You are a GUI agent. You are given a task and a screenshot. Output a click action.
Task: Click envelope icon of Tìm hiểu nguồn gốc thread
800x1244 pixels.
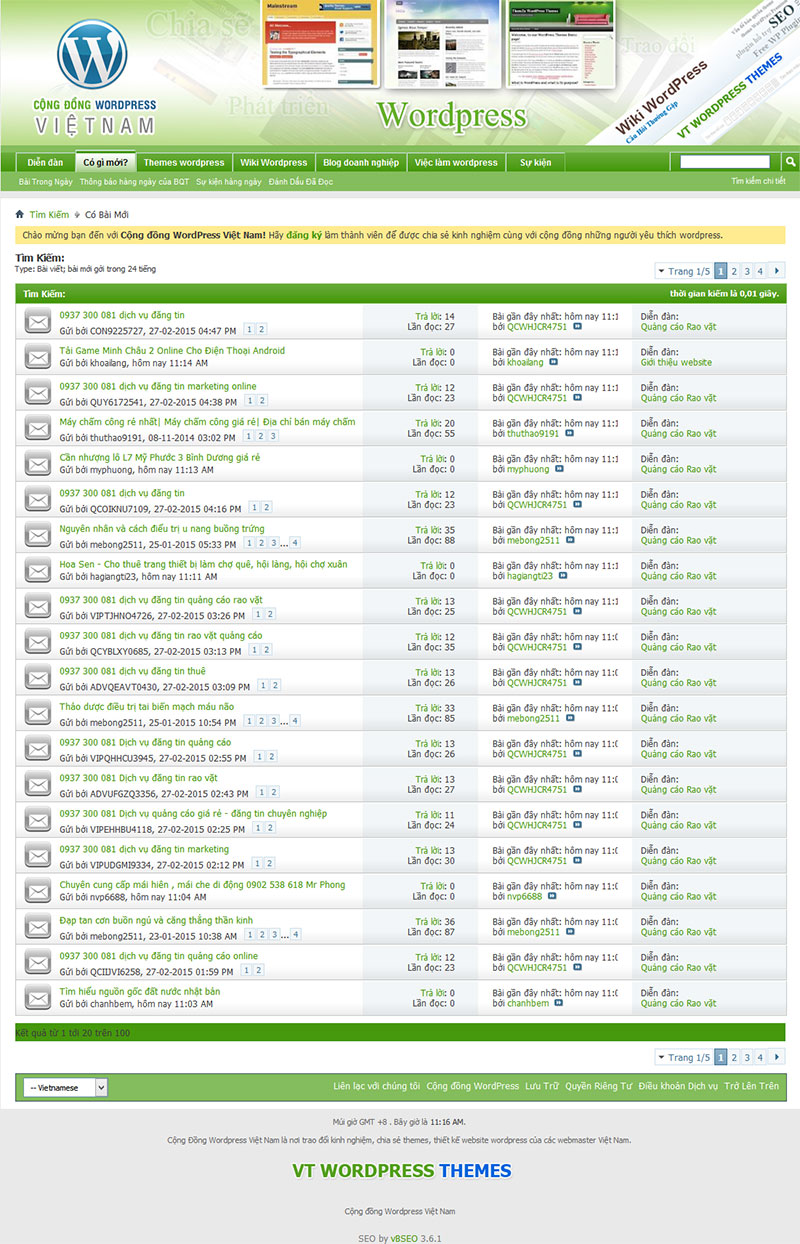[38, 998]
